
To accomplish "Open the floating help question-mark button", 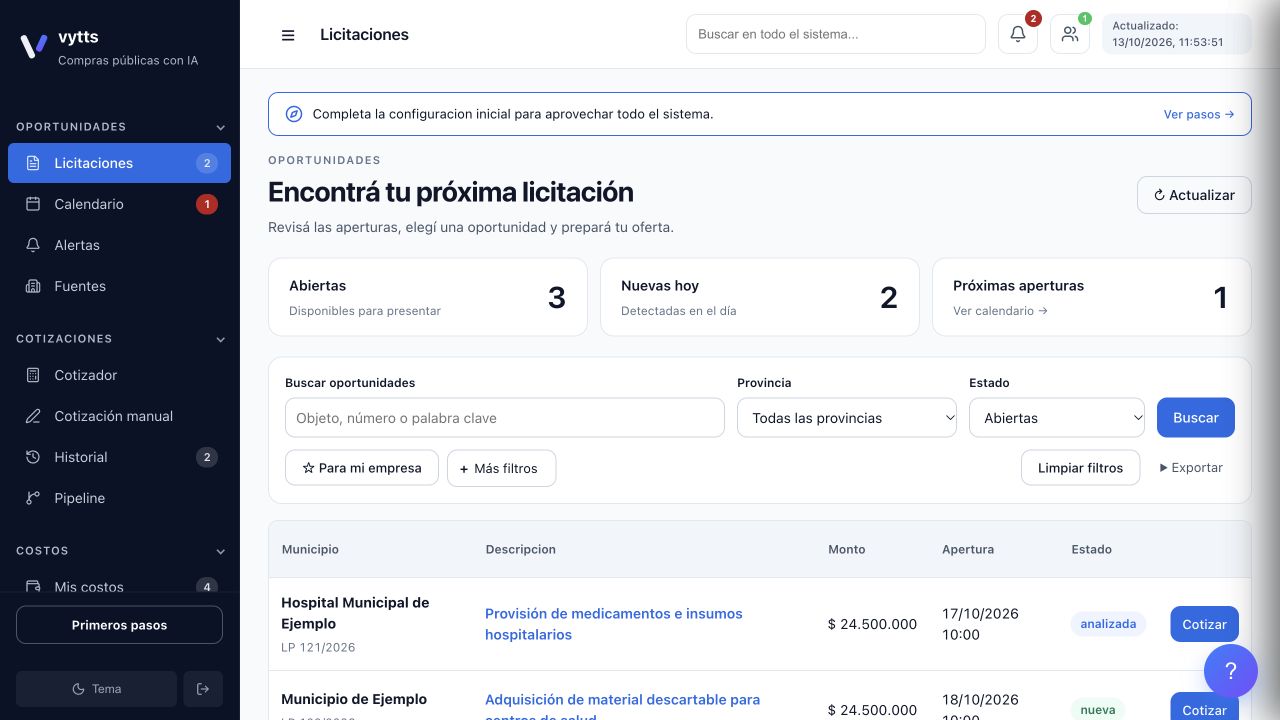I will [1231, 670].
